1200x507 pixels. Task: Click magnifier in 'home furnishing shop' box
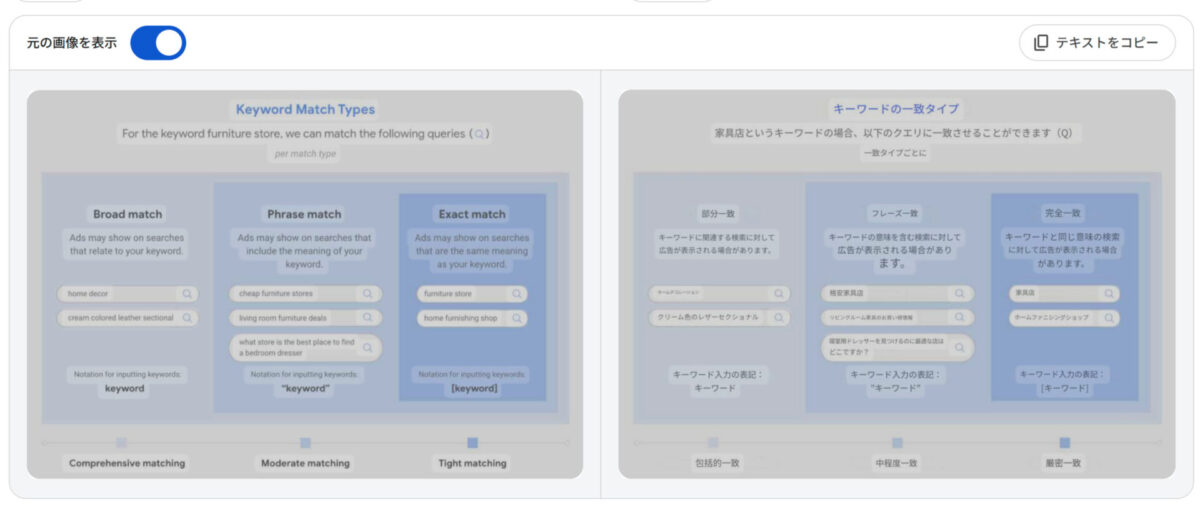tap(516, 318)
